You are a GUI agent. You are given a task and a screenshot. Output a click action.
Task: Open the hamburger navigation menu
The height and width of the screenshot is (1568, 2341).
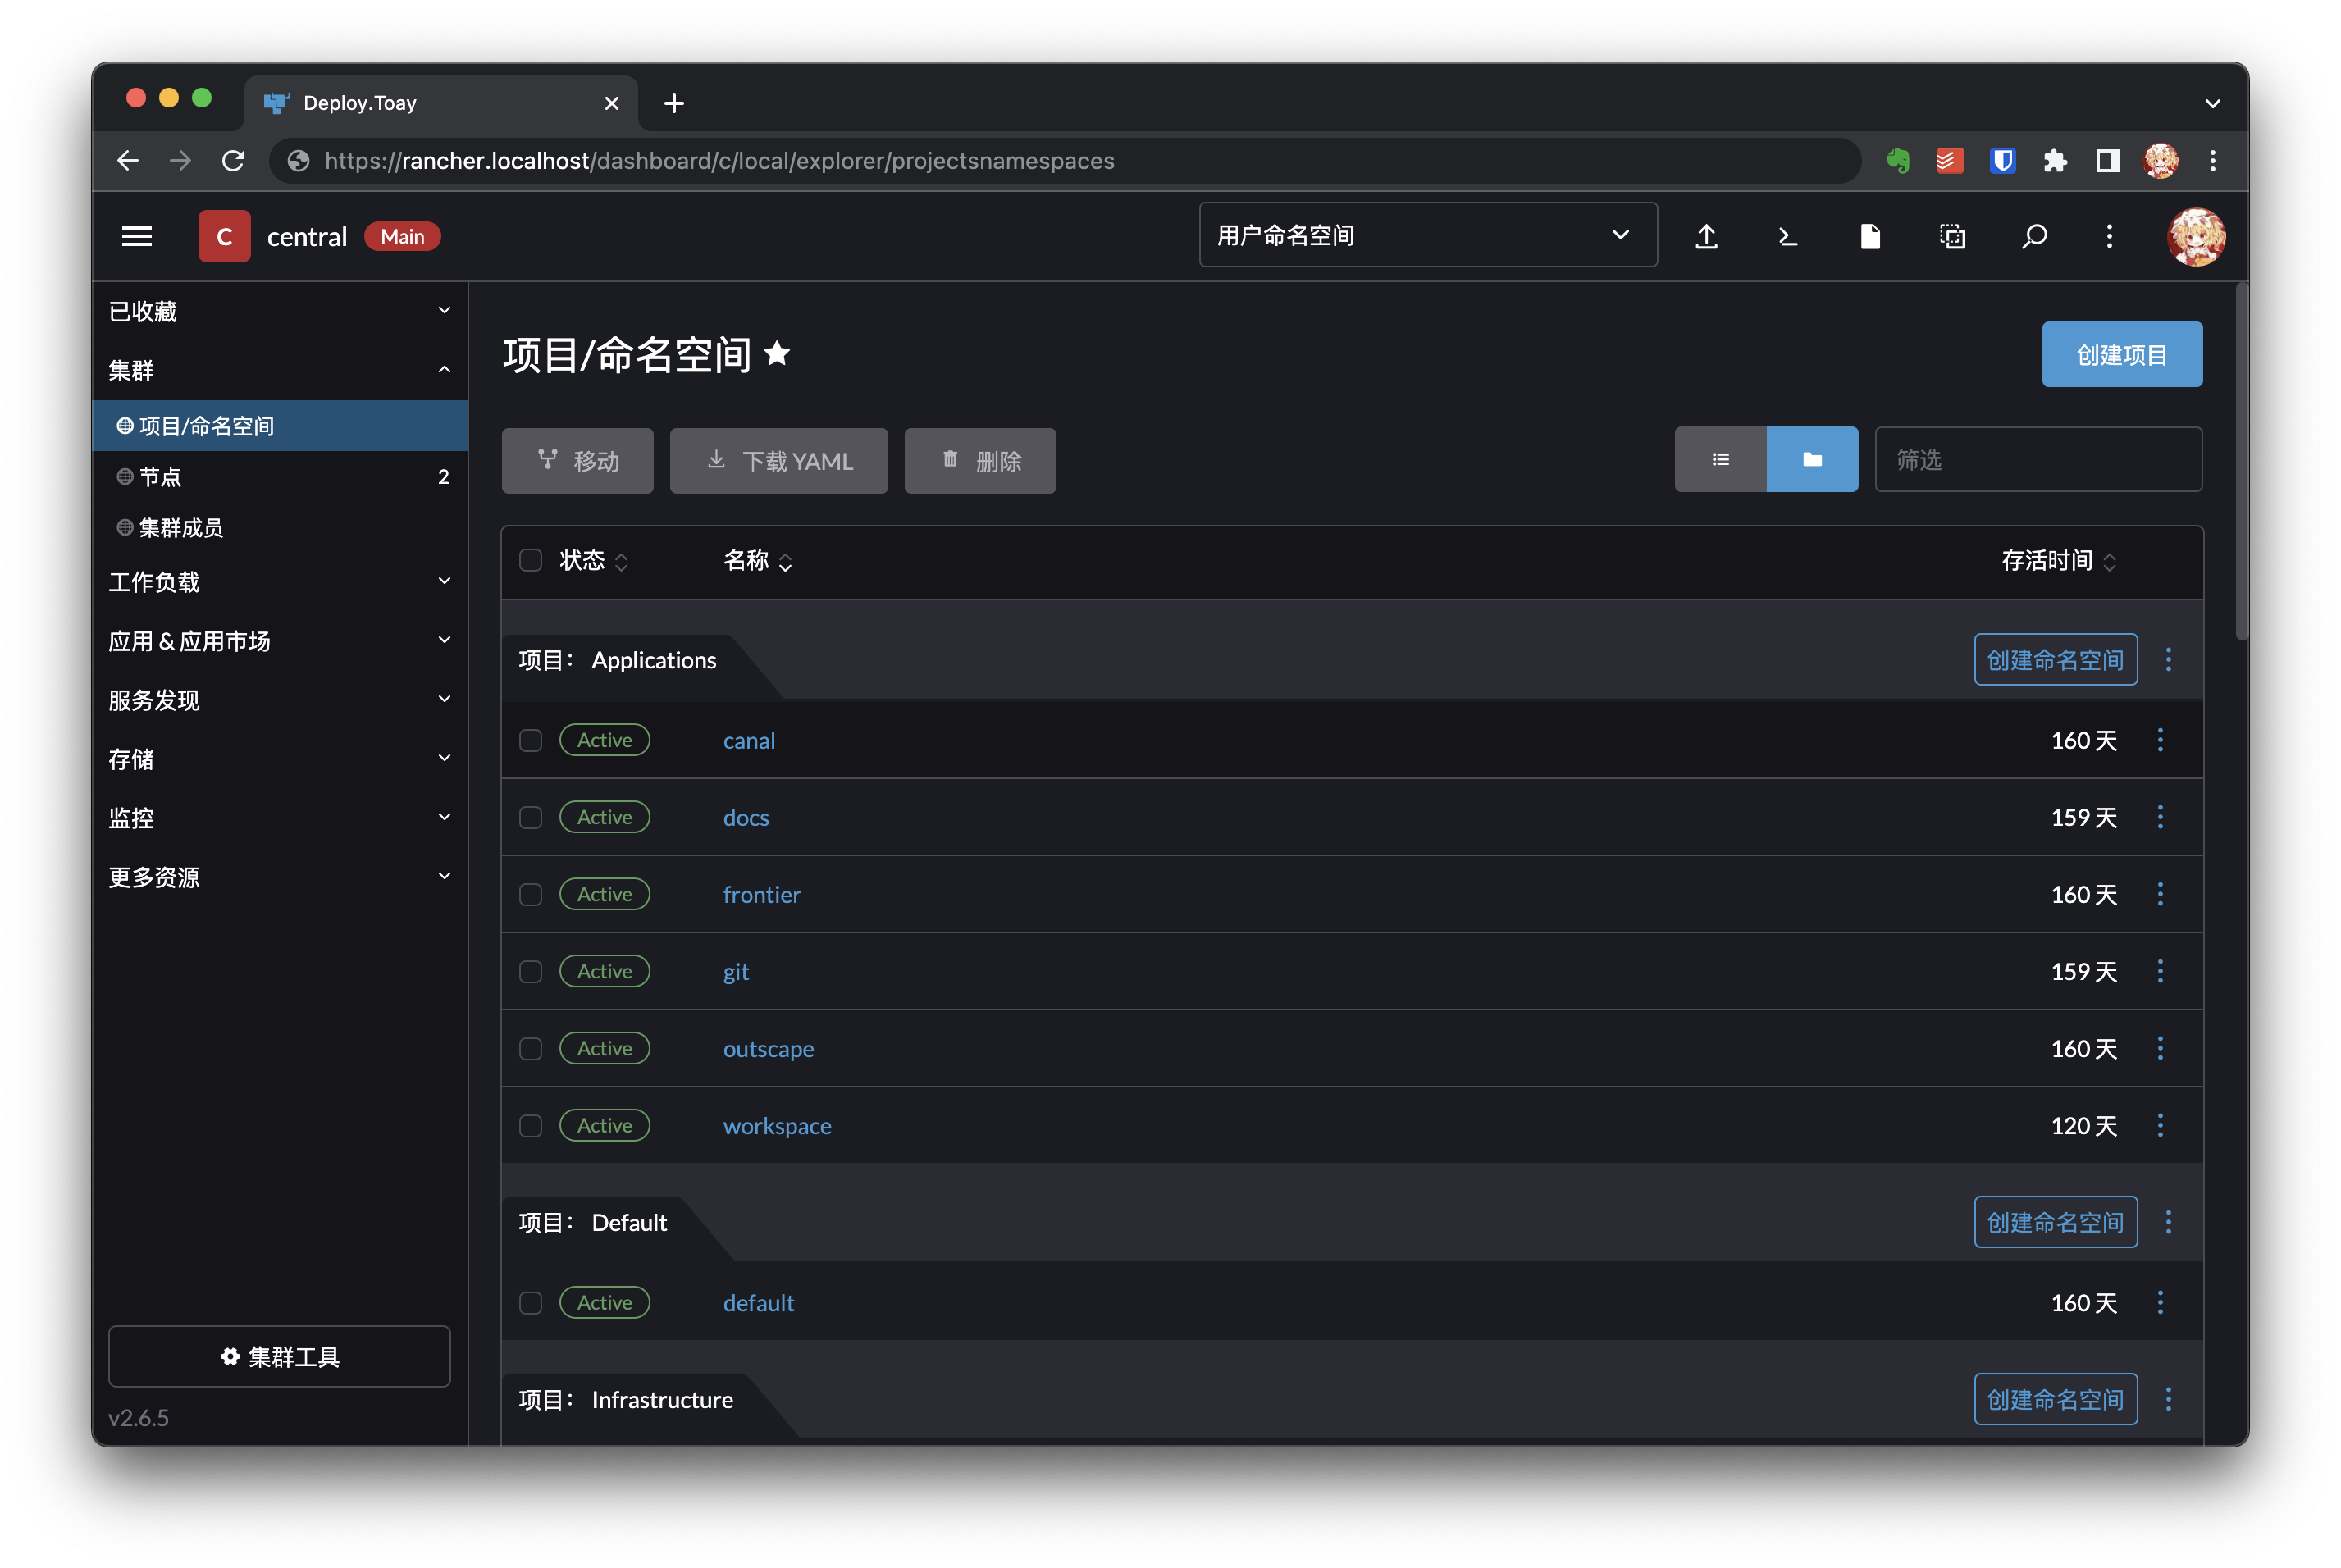[137, 236]
